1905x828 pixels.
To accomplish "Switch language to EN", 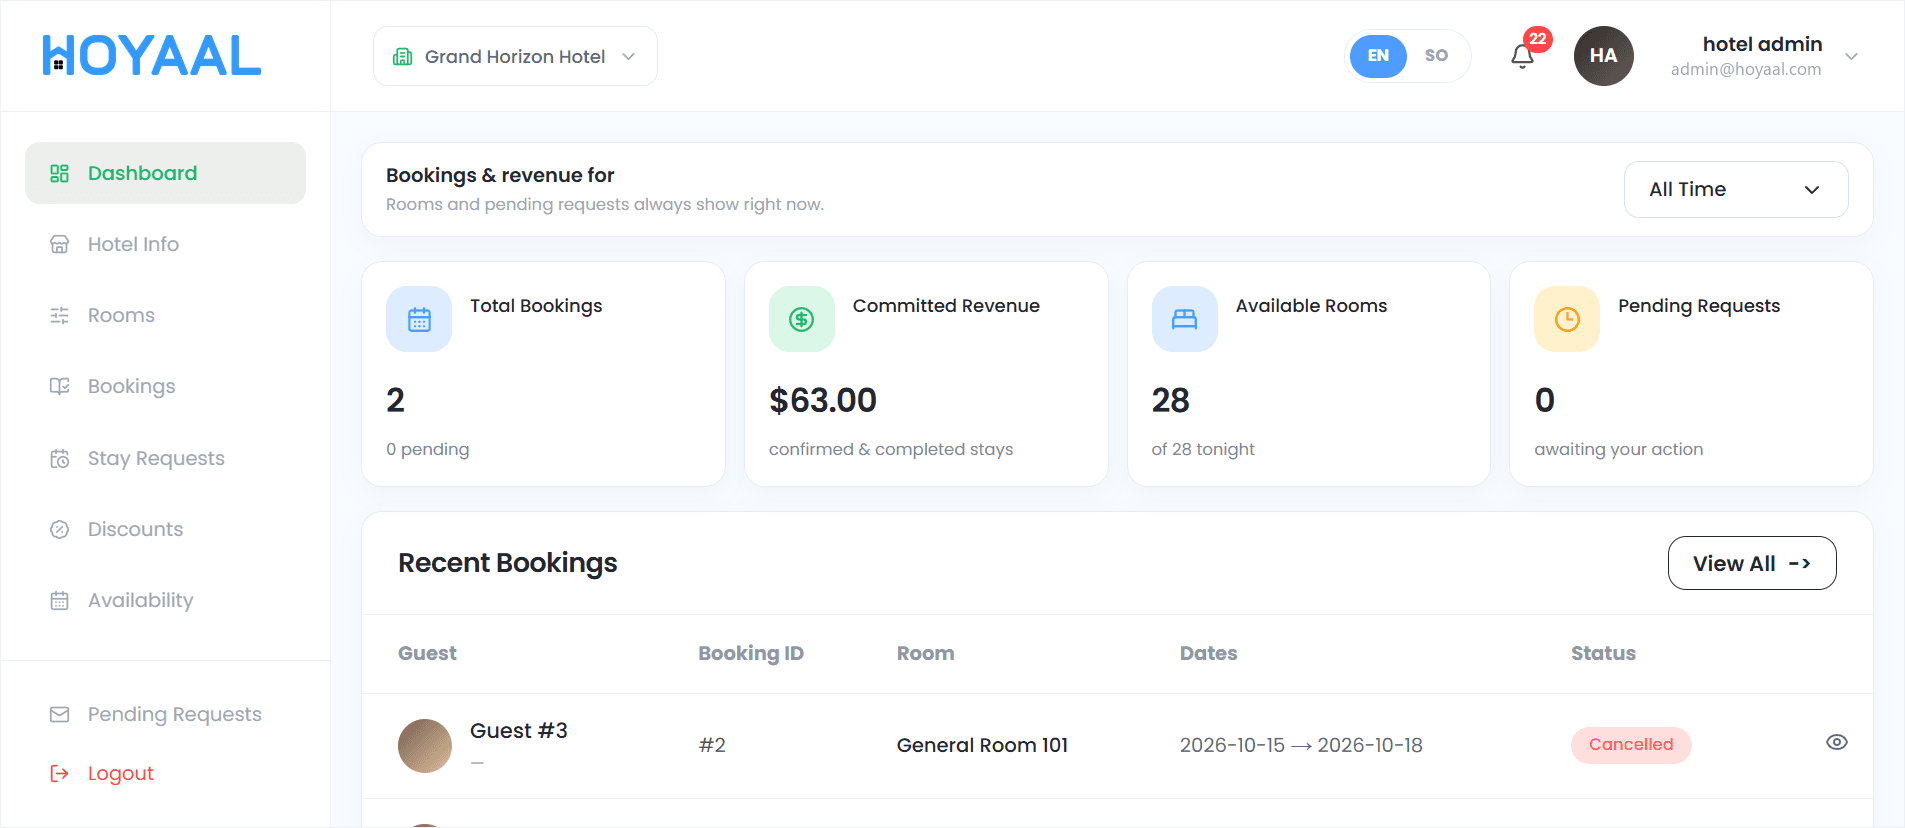I will tap(1378, 56).
